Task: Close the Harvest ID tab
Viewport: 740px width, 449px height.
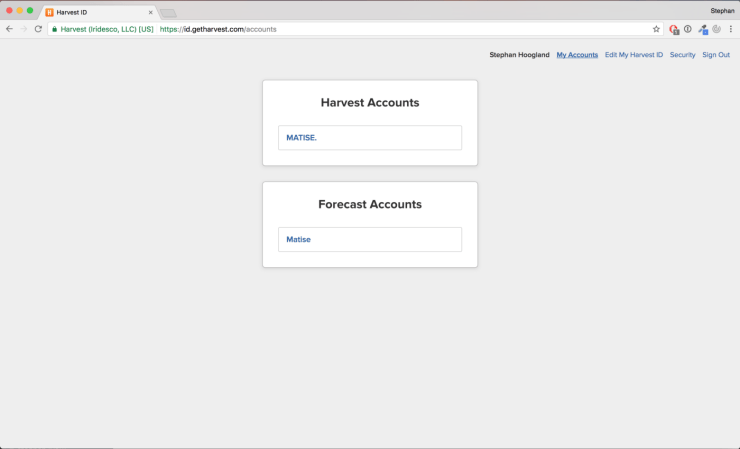Action: point(151,12)
